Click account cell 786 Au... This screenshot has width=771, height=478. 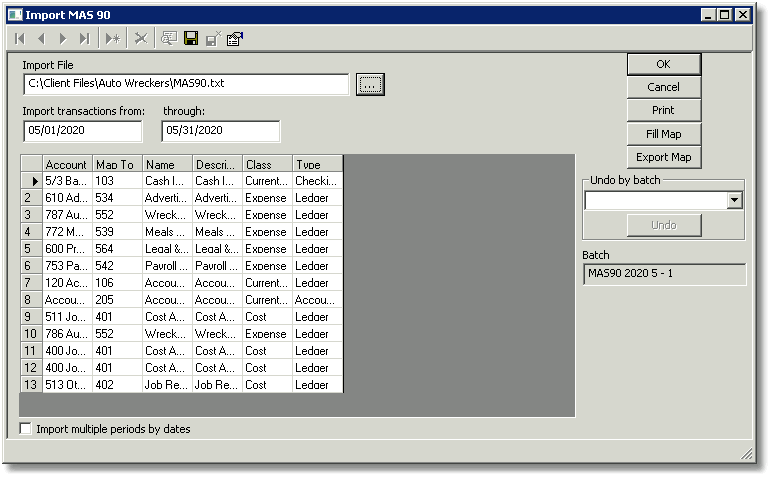pyautogui.click(x=67, y=333)
